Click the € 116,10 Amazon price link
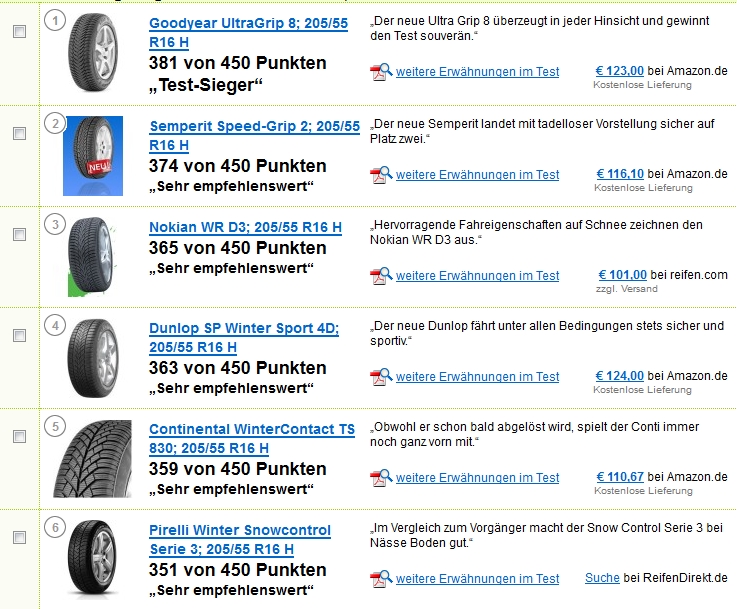The image size is (737, 609). [620, 174]
